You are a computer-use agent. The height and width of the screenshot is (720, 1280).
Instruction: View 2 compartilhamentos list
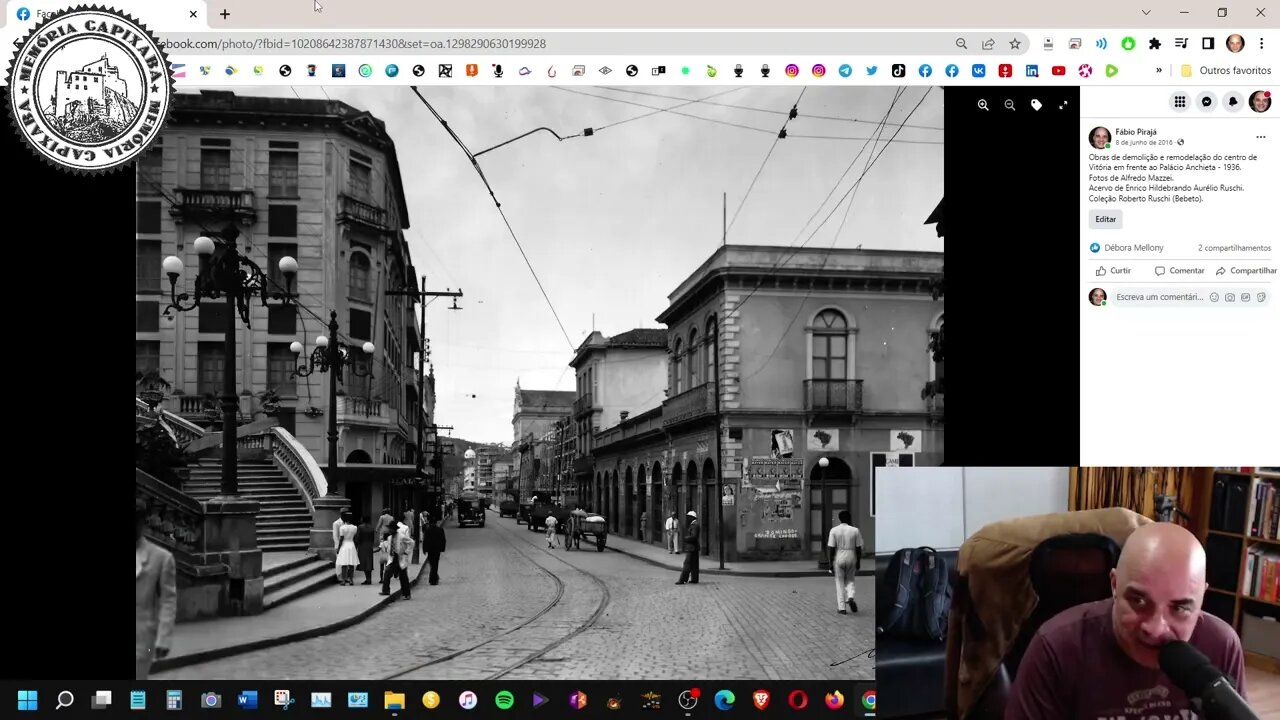pyautogui.click(x=1234, y=248)
